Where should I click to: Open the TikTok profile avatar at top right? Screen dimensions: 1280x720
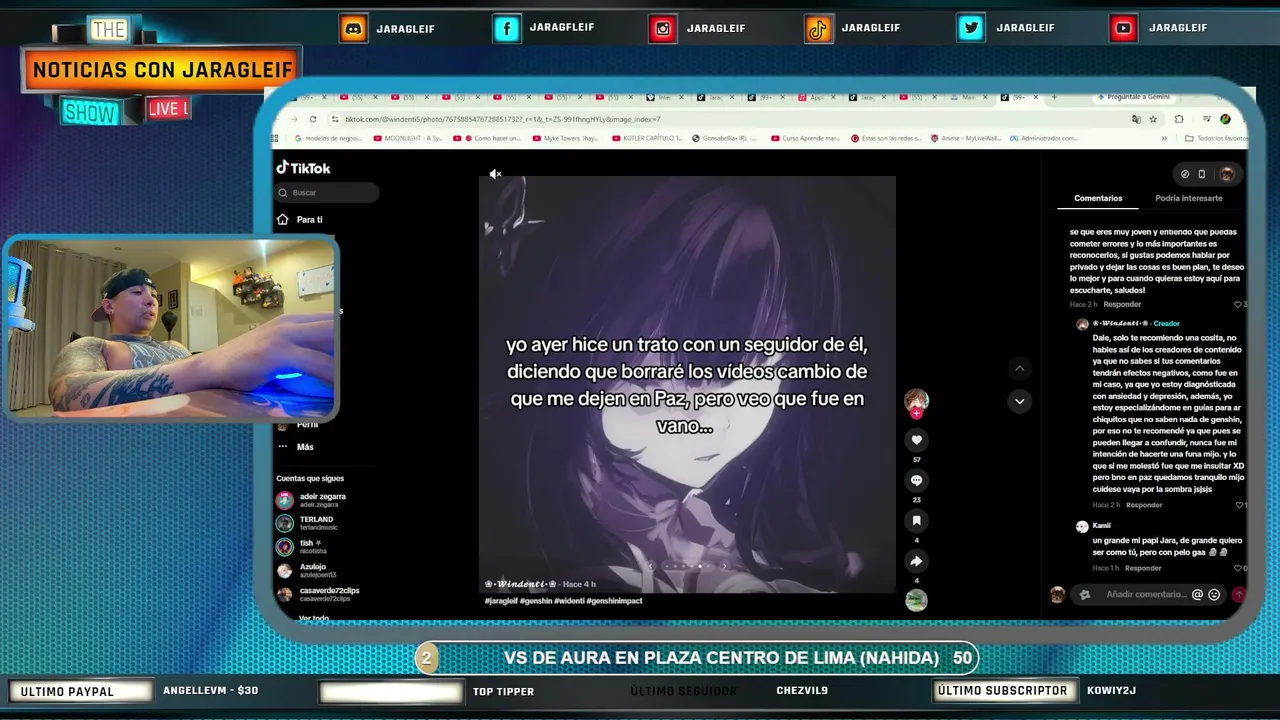click(1226, 174)
